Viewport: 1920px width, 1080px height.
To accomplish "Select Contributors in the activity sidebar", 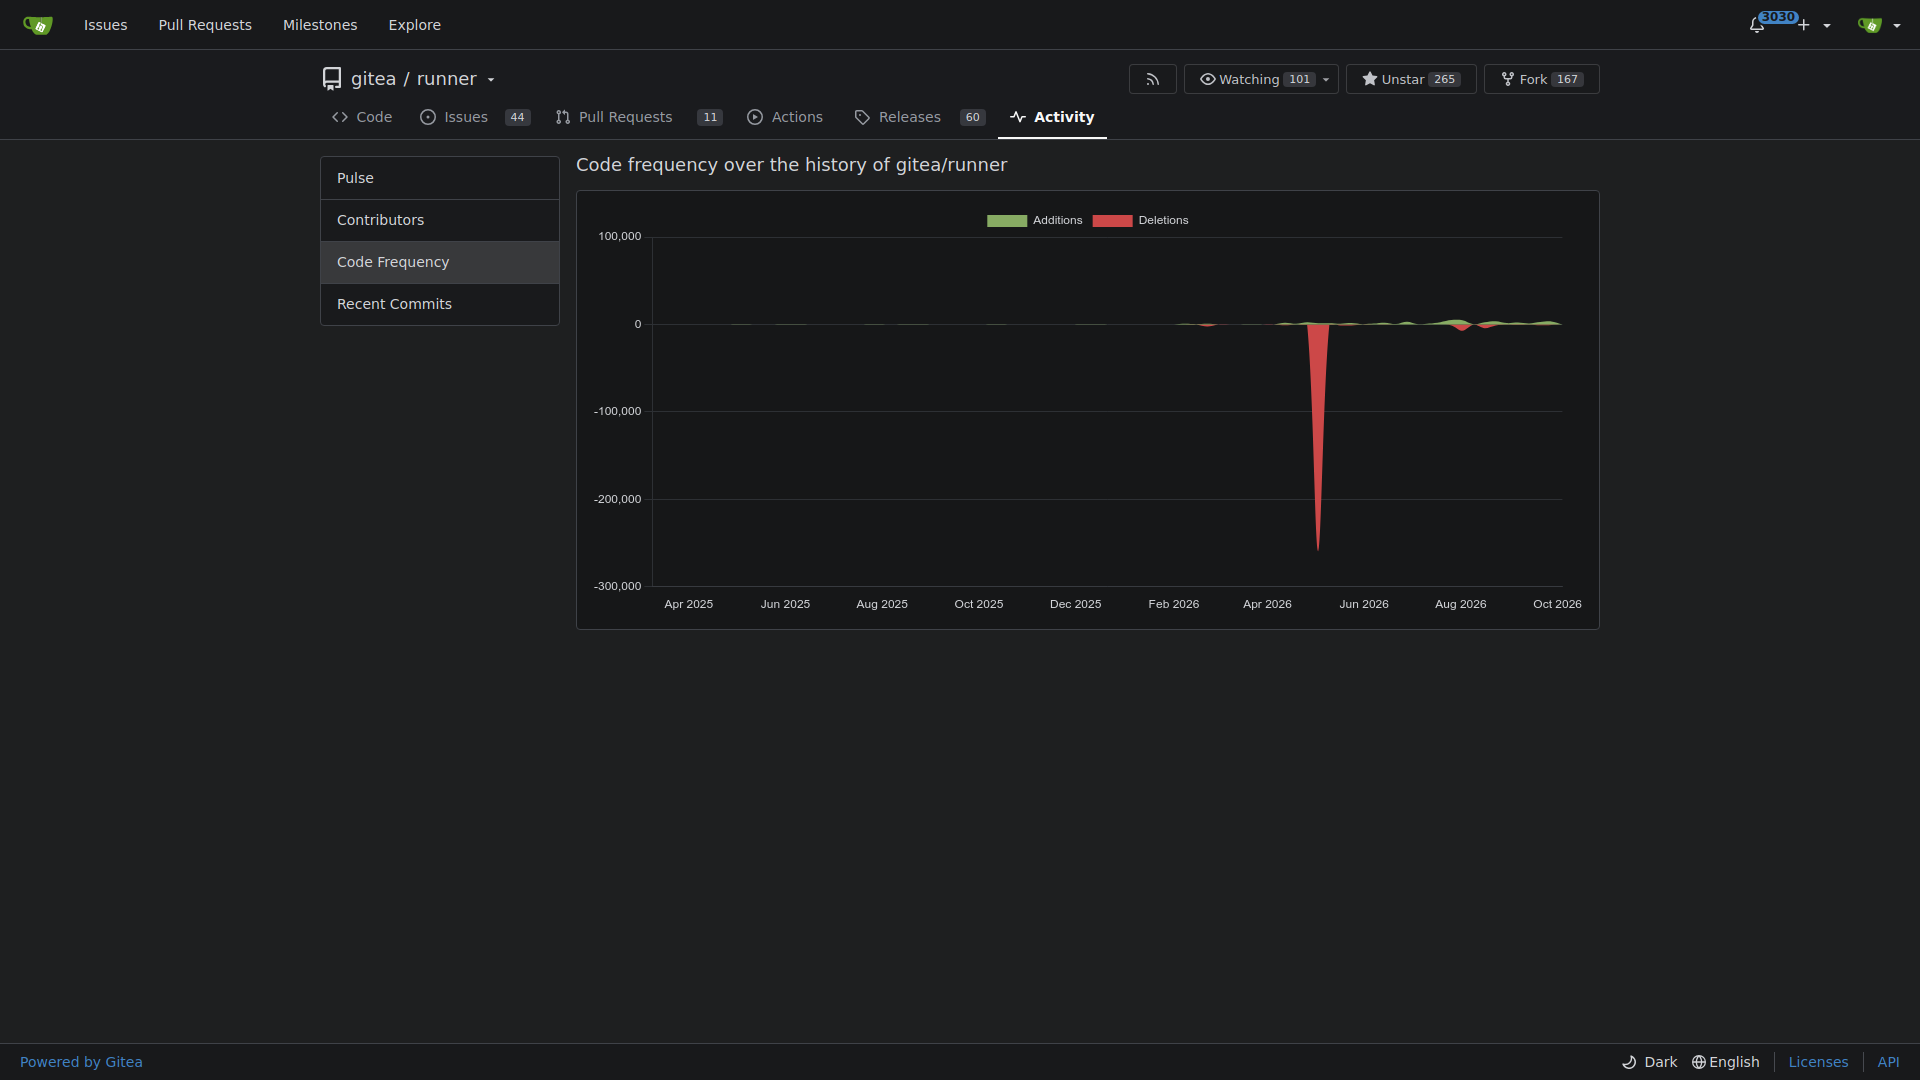I will coord(440,220).
